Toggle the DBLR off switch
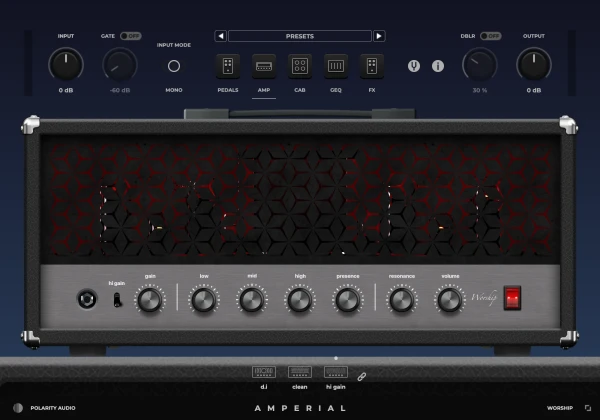The image size is (600, 420). click(x=491, y=36)
